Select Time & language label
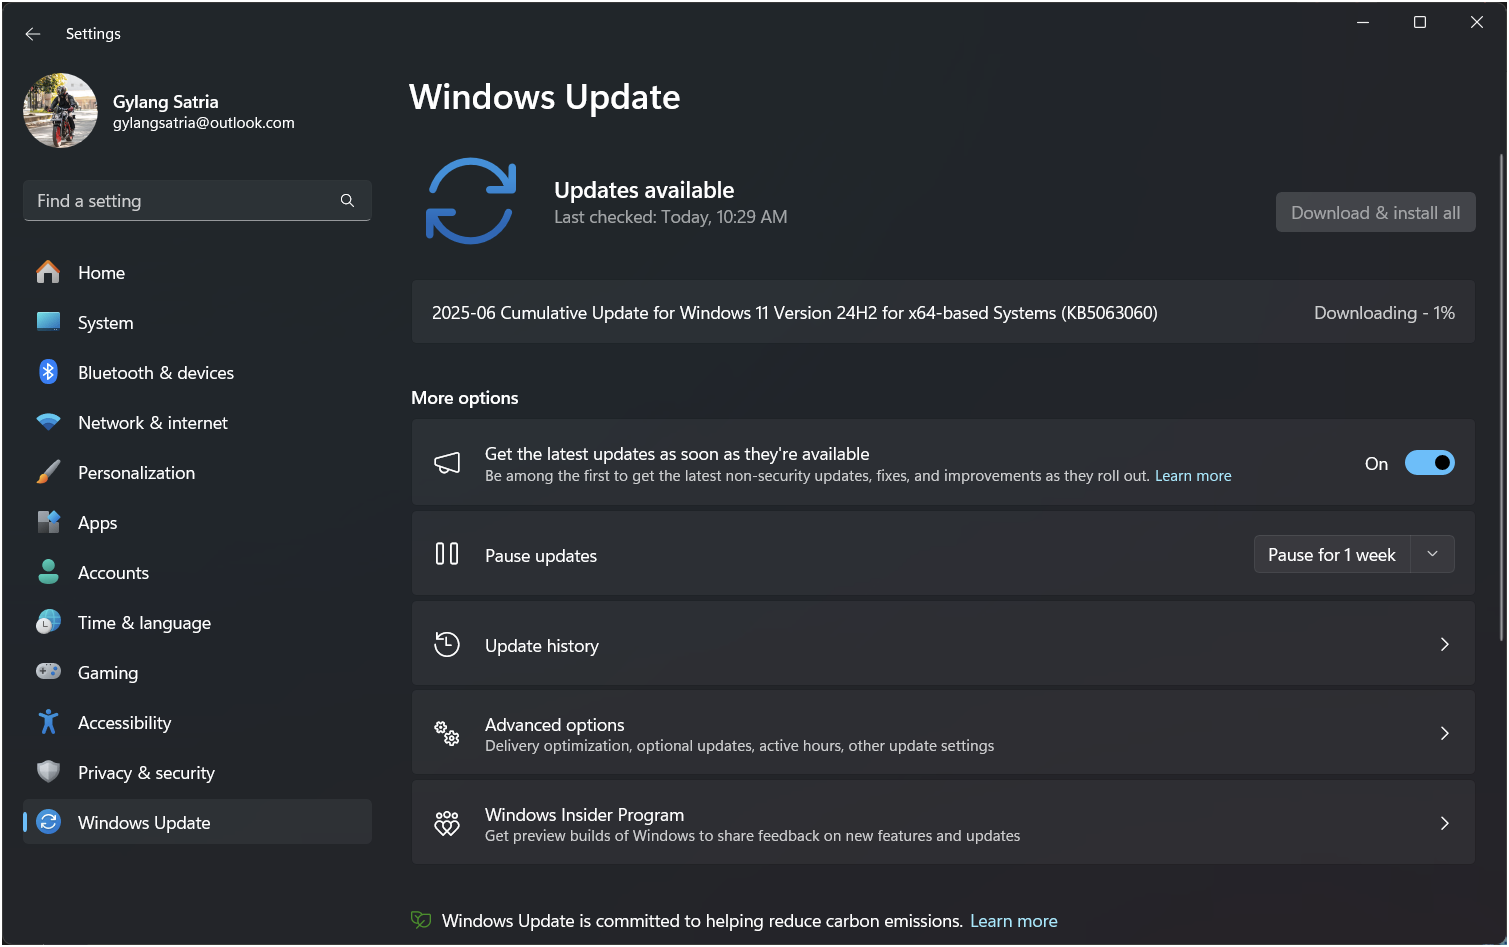 pyautogui.click(x=144, y=623)
